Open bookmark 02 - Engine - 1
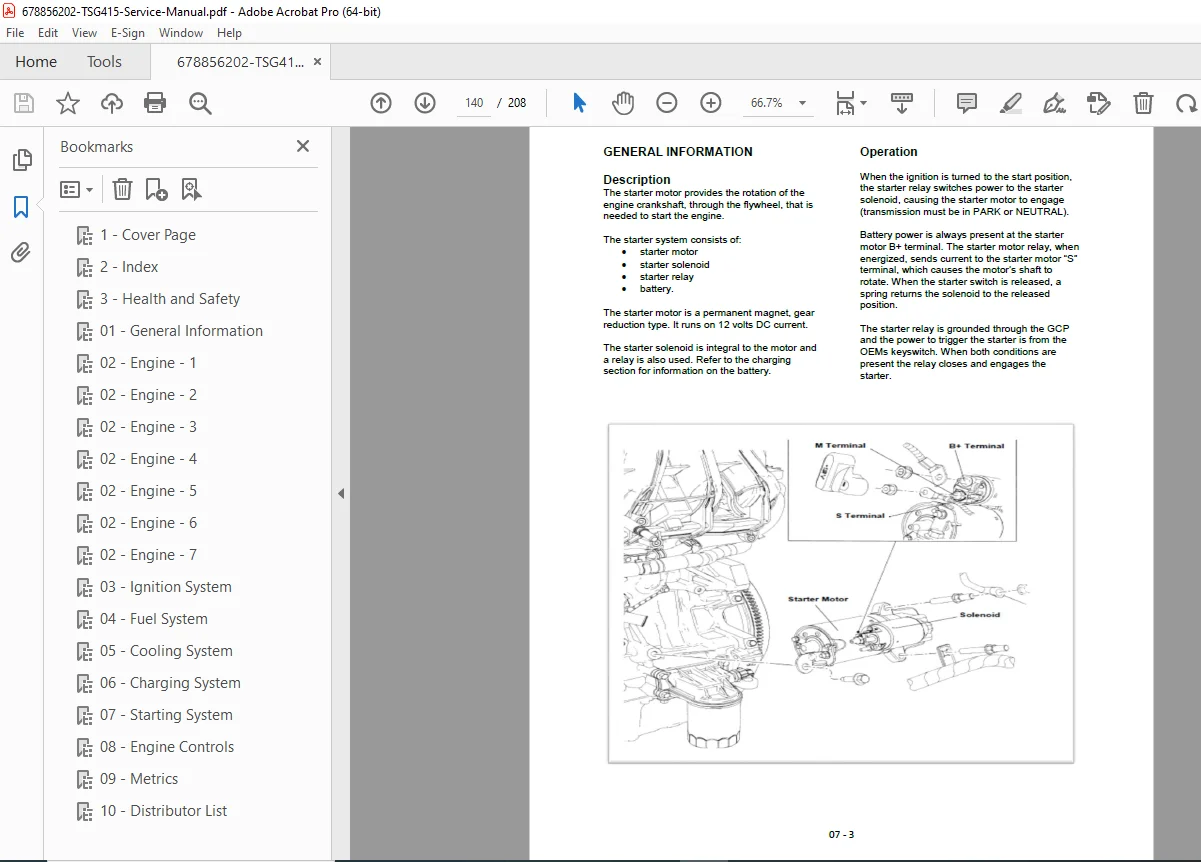Screen dimensions: 1201x862 (x=148, y=363)
